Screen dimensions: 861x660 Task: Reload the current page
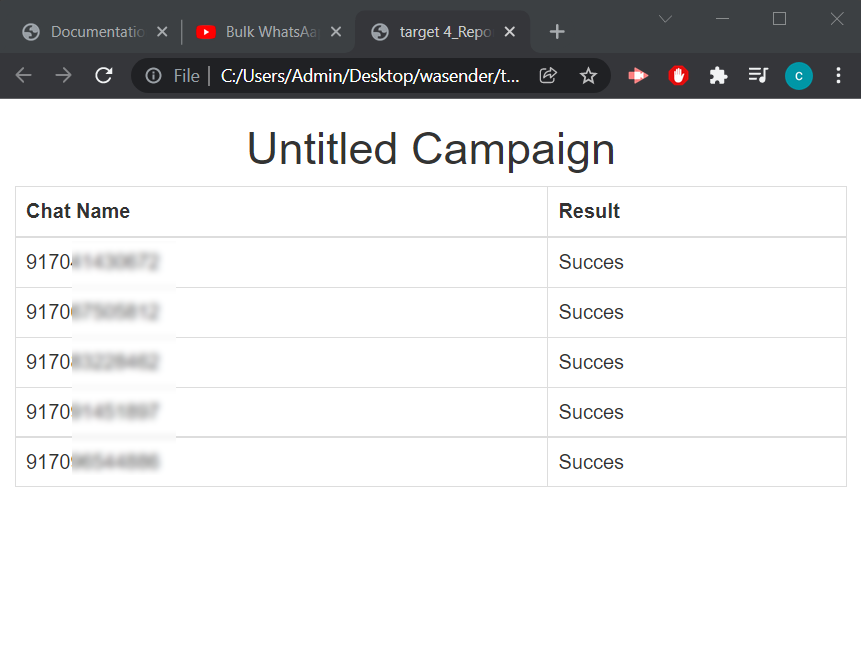103,76
